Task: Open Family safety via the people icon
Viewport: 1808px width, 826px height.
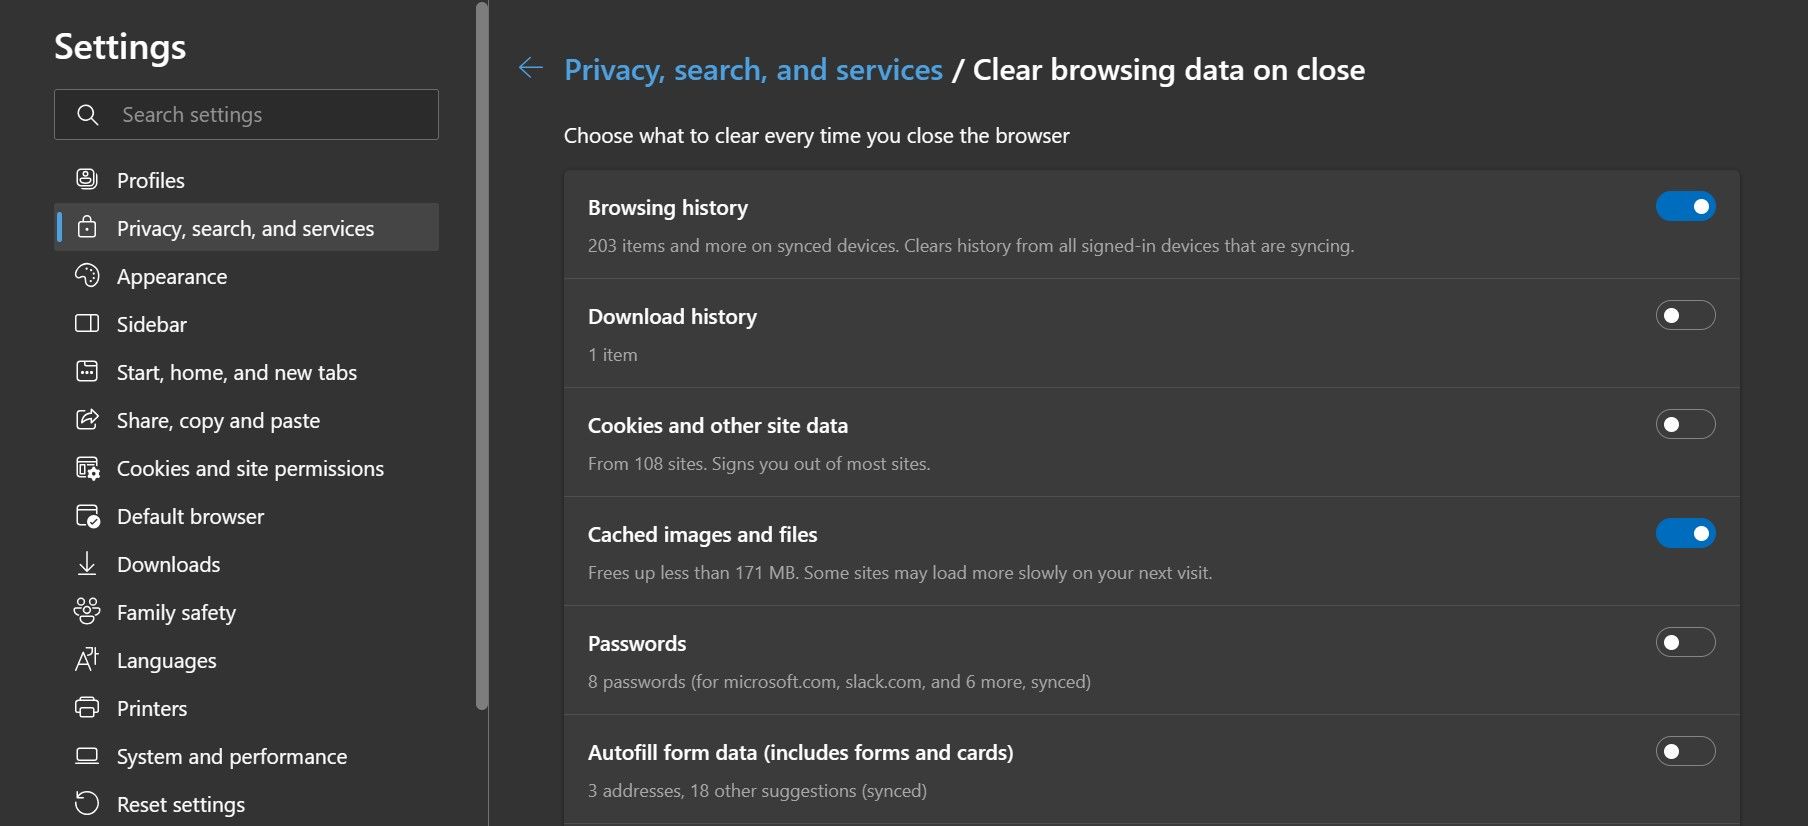Action: click(88, 612)
